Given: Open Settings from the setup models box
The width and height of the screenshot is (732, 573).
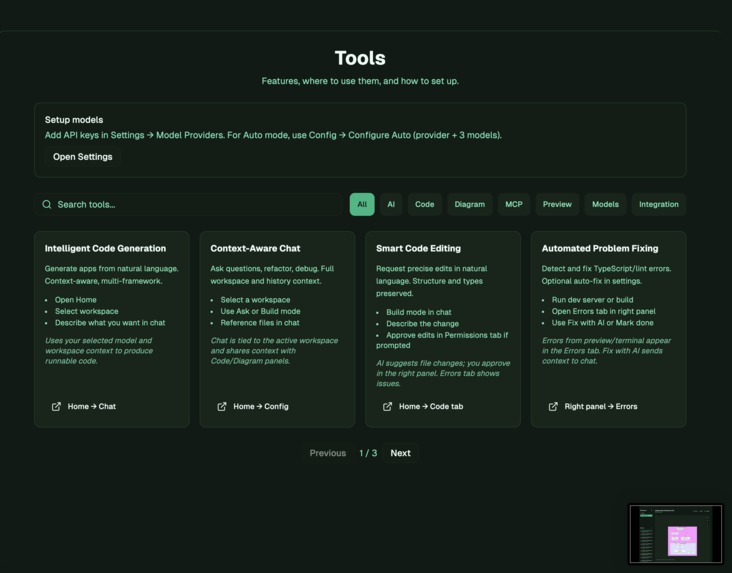Looking at the screenshot, I should [x=83, y=157].
